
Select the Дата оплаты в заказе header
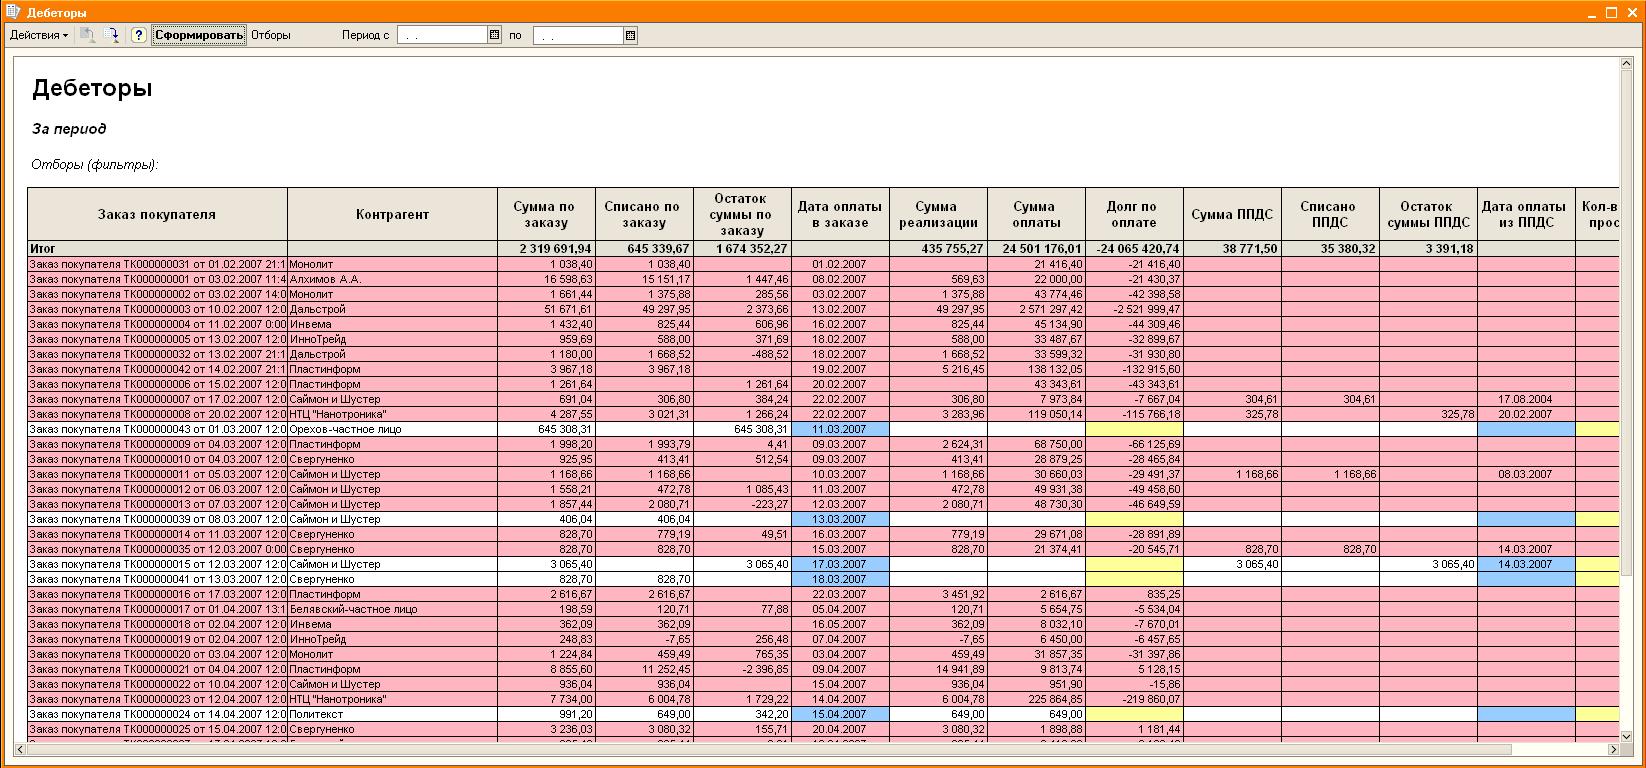(x=840, y=214)
